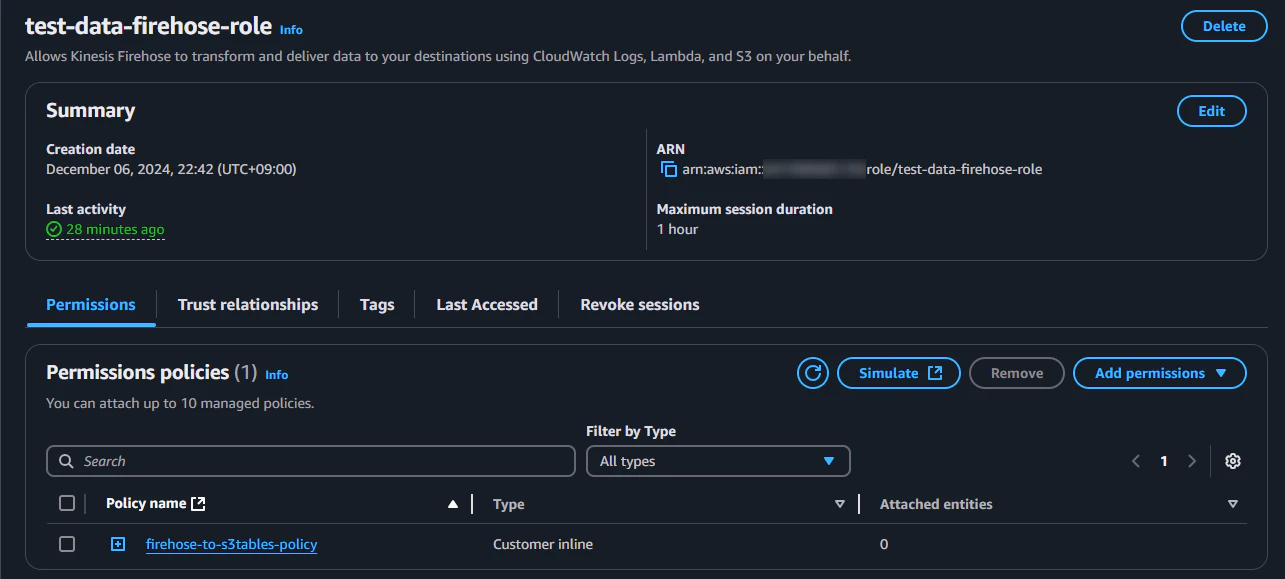This screenshot has width=1285, height=579.
Task: Copy the role ARN with the copy icon
Action: coord(669,169)
